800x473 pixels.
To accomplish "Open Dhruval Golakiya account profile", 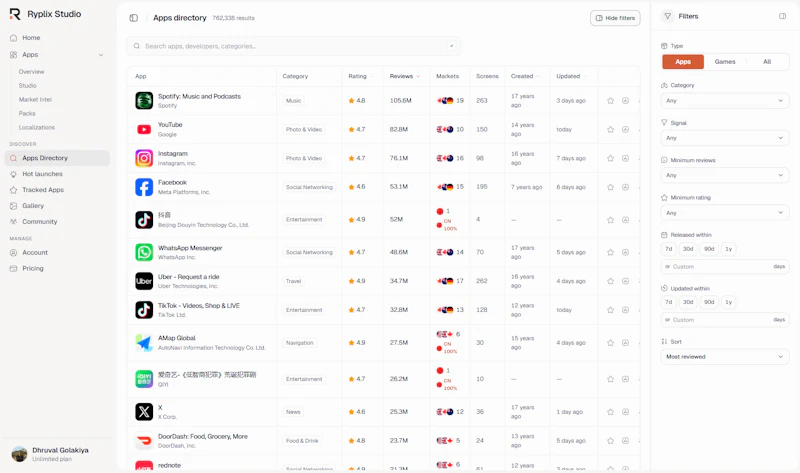I will point(50,454).
